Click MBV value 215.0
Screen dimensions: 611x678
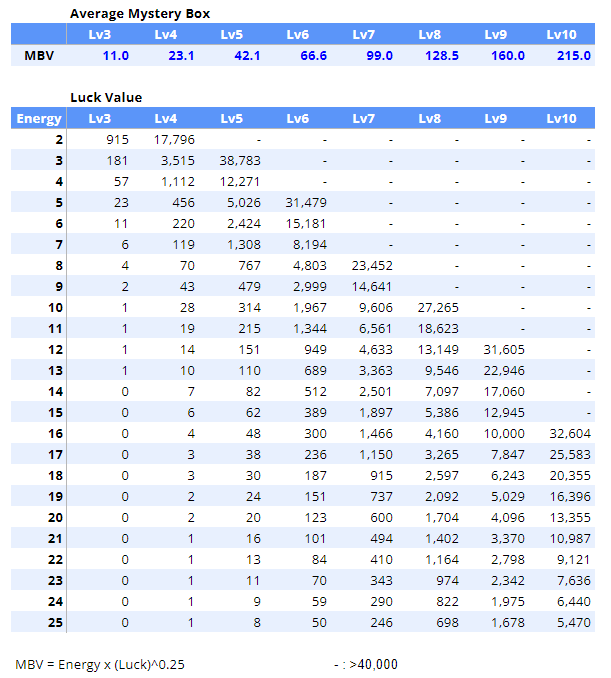click(x=574, y=56)
